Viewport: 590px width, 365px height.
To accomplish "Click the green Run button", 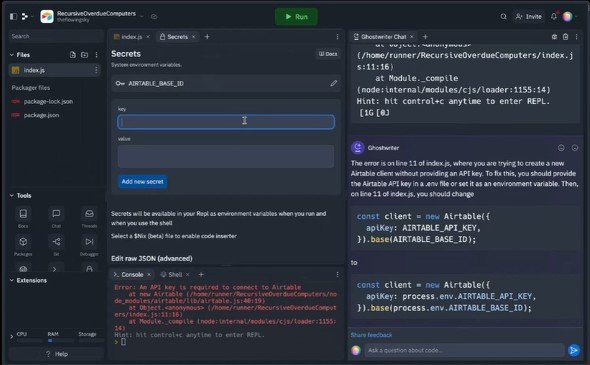I will coord(296,17).
